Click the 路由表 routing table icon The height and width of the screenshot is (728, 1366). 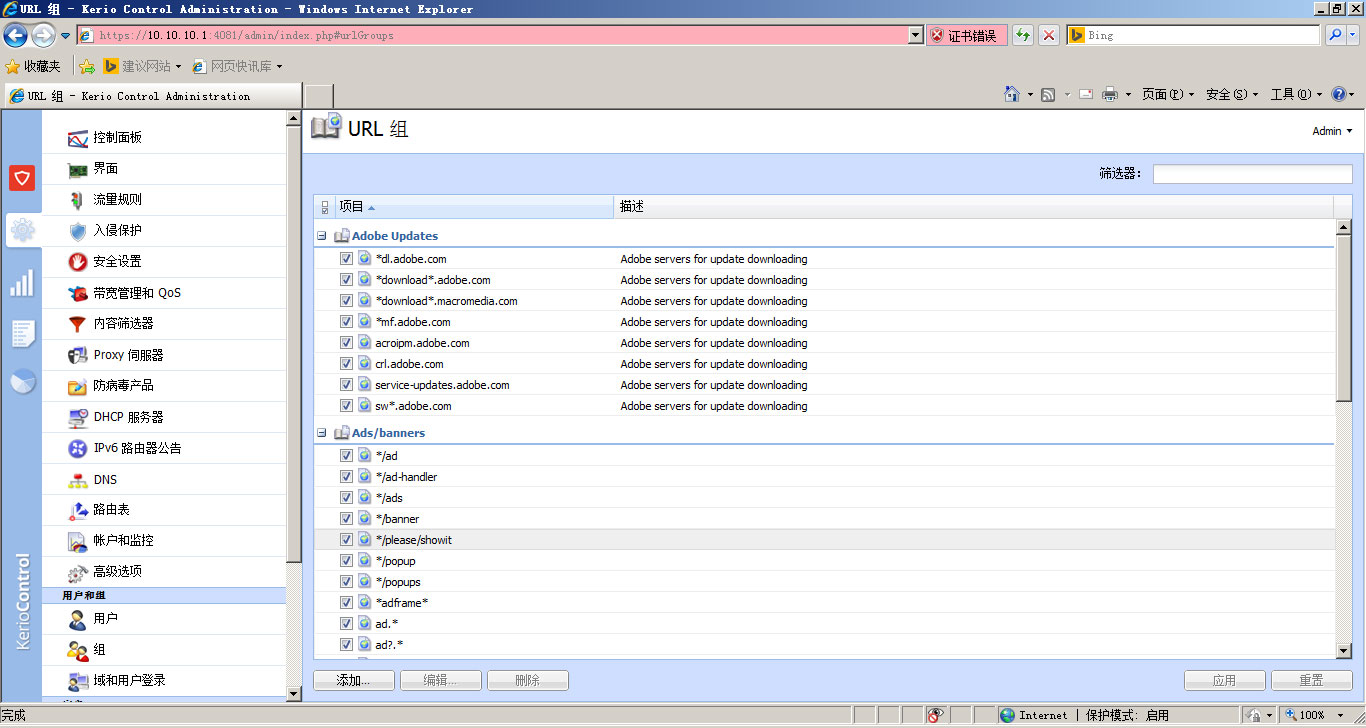pos(78,510)
